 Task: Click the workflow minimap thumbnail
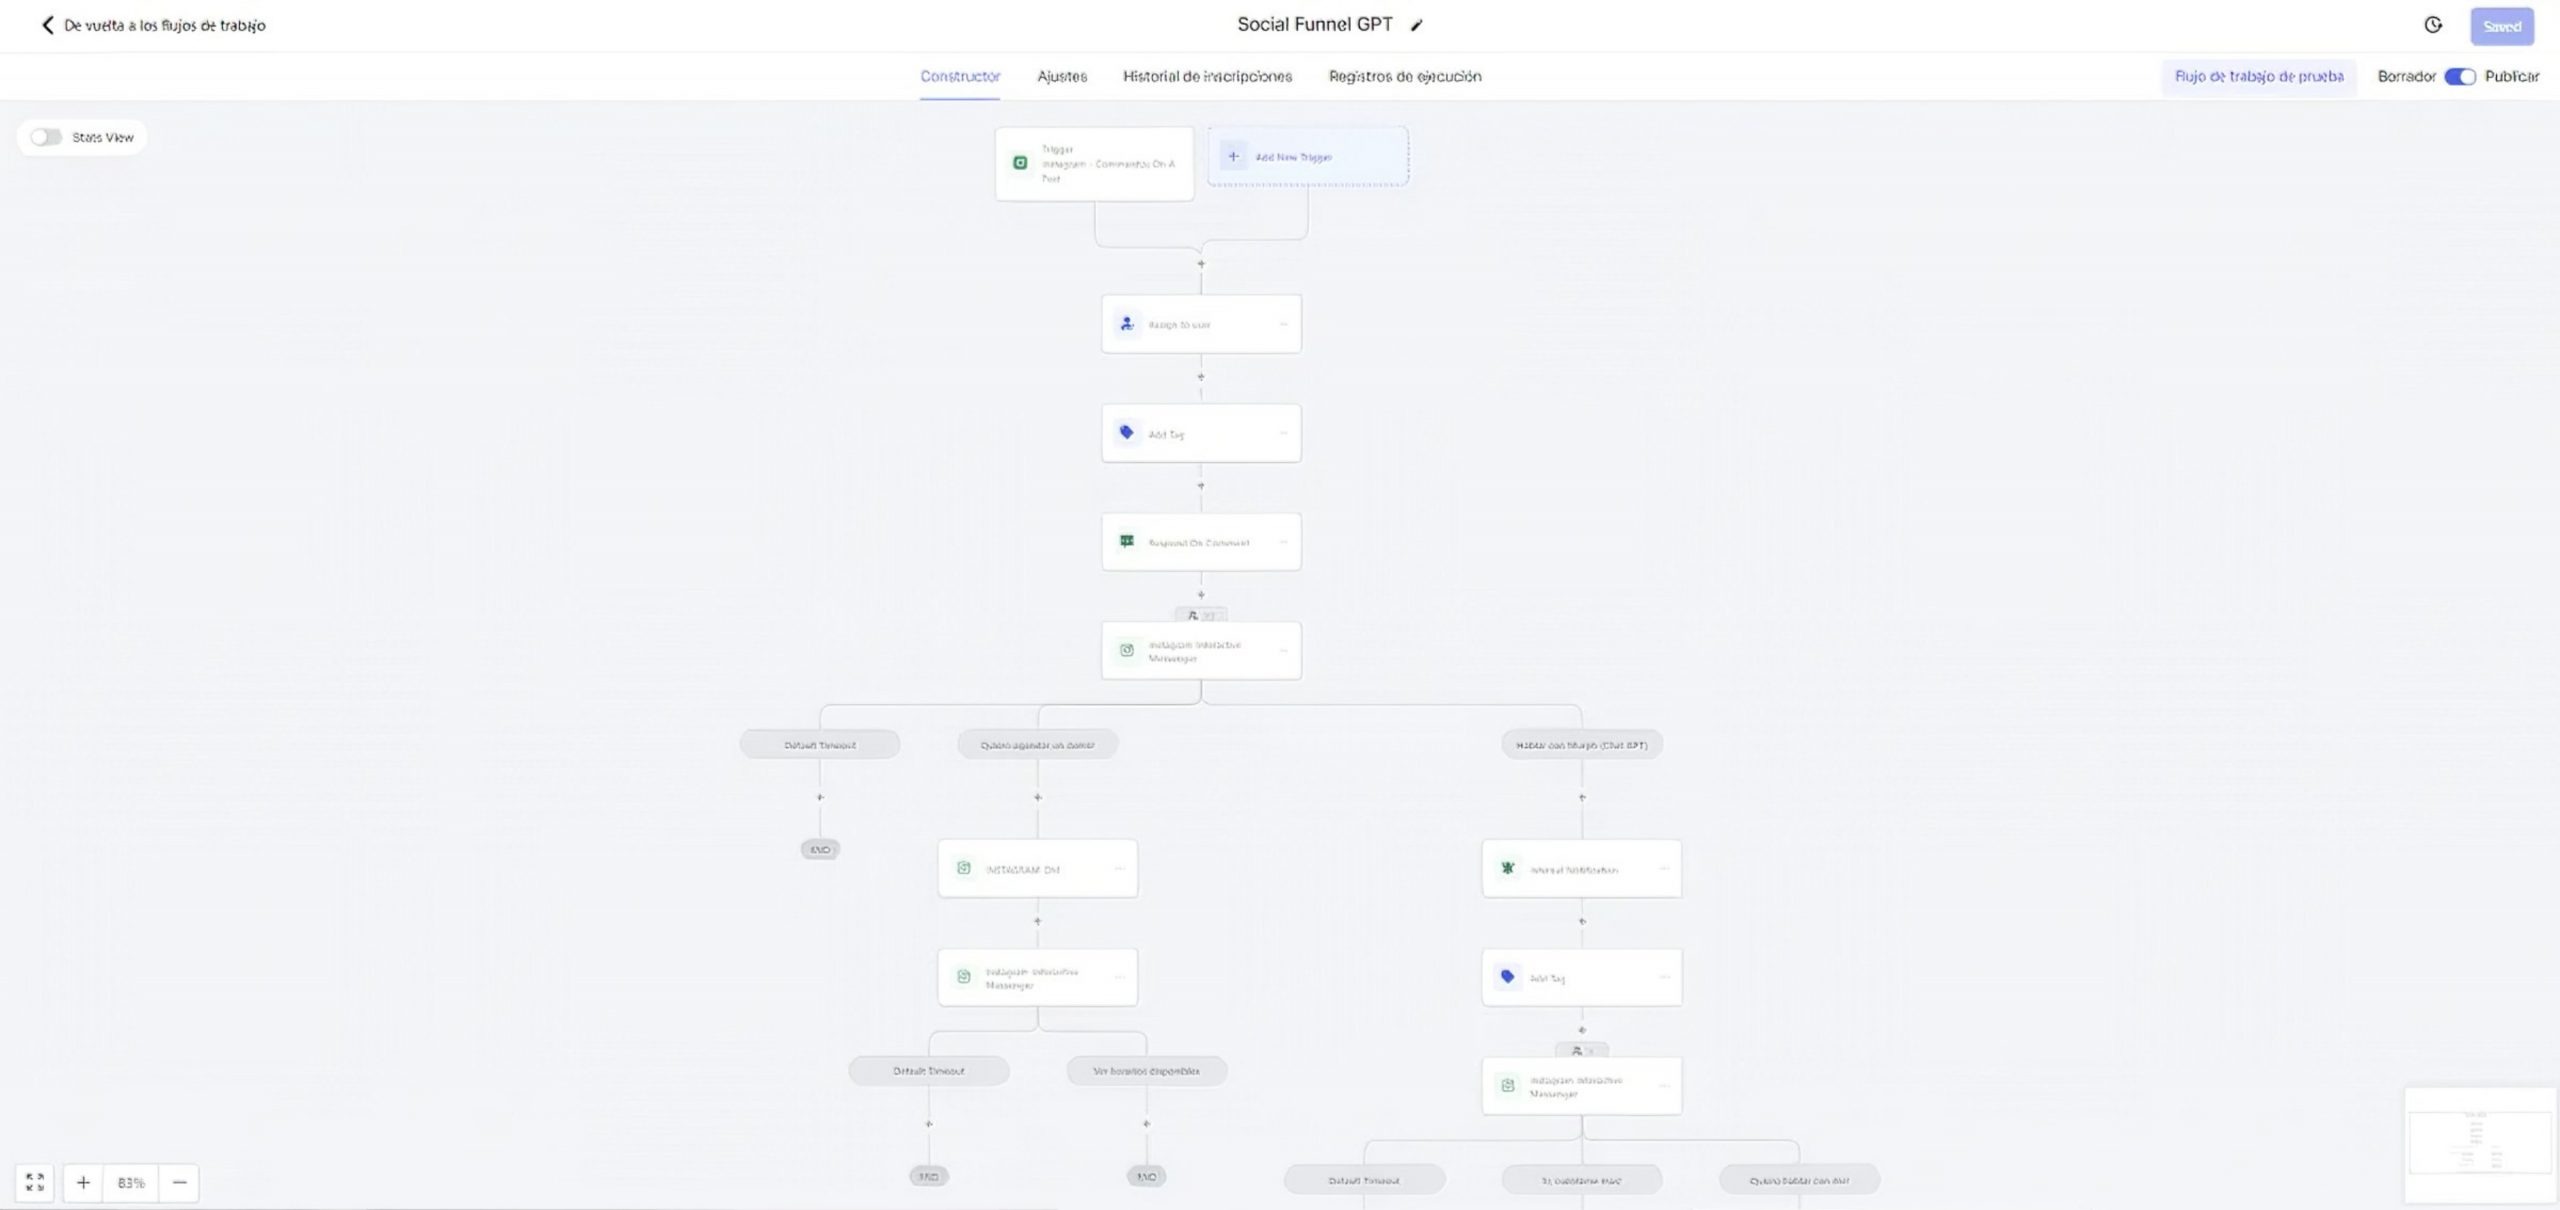point(2479,1144)
